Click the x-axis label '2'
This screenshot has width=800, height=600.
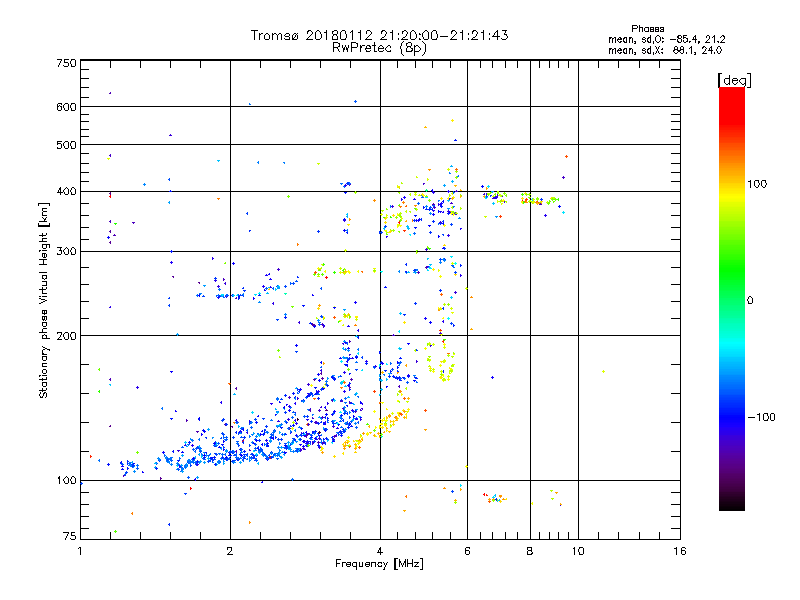[230, 551]
